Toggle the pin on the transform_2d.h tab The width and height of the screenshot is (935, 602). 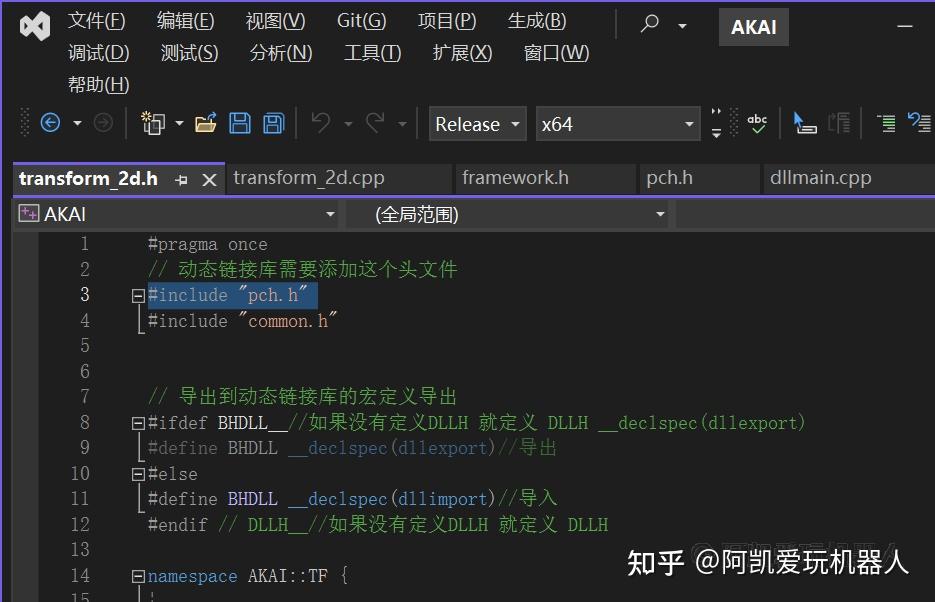[x=181, y=178]
